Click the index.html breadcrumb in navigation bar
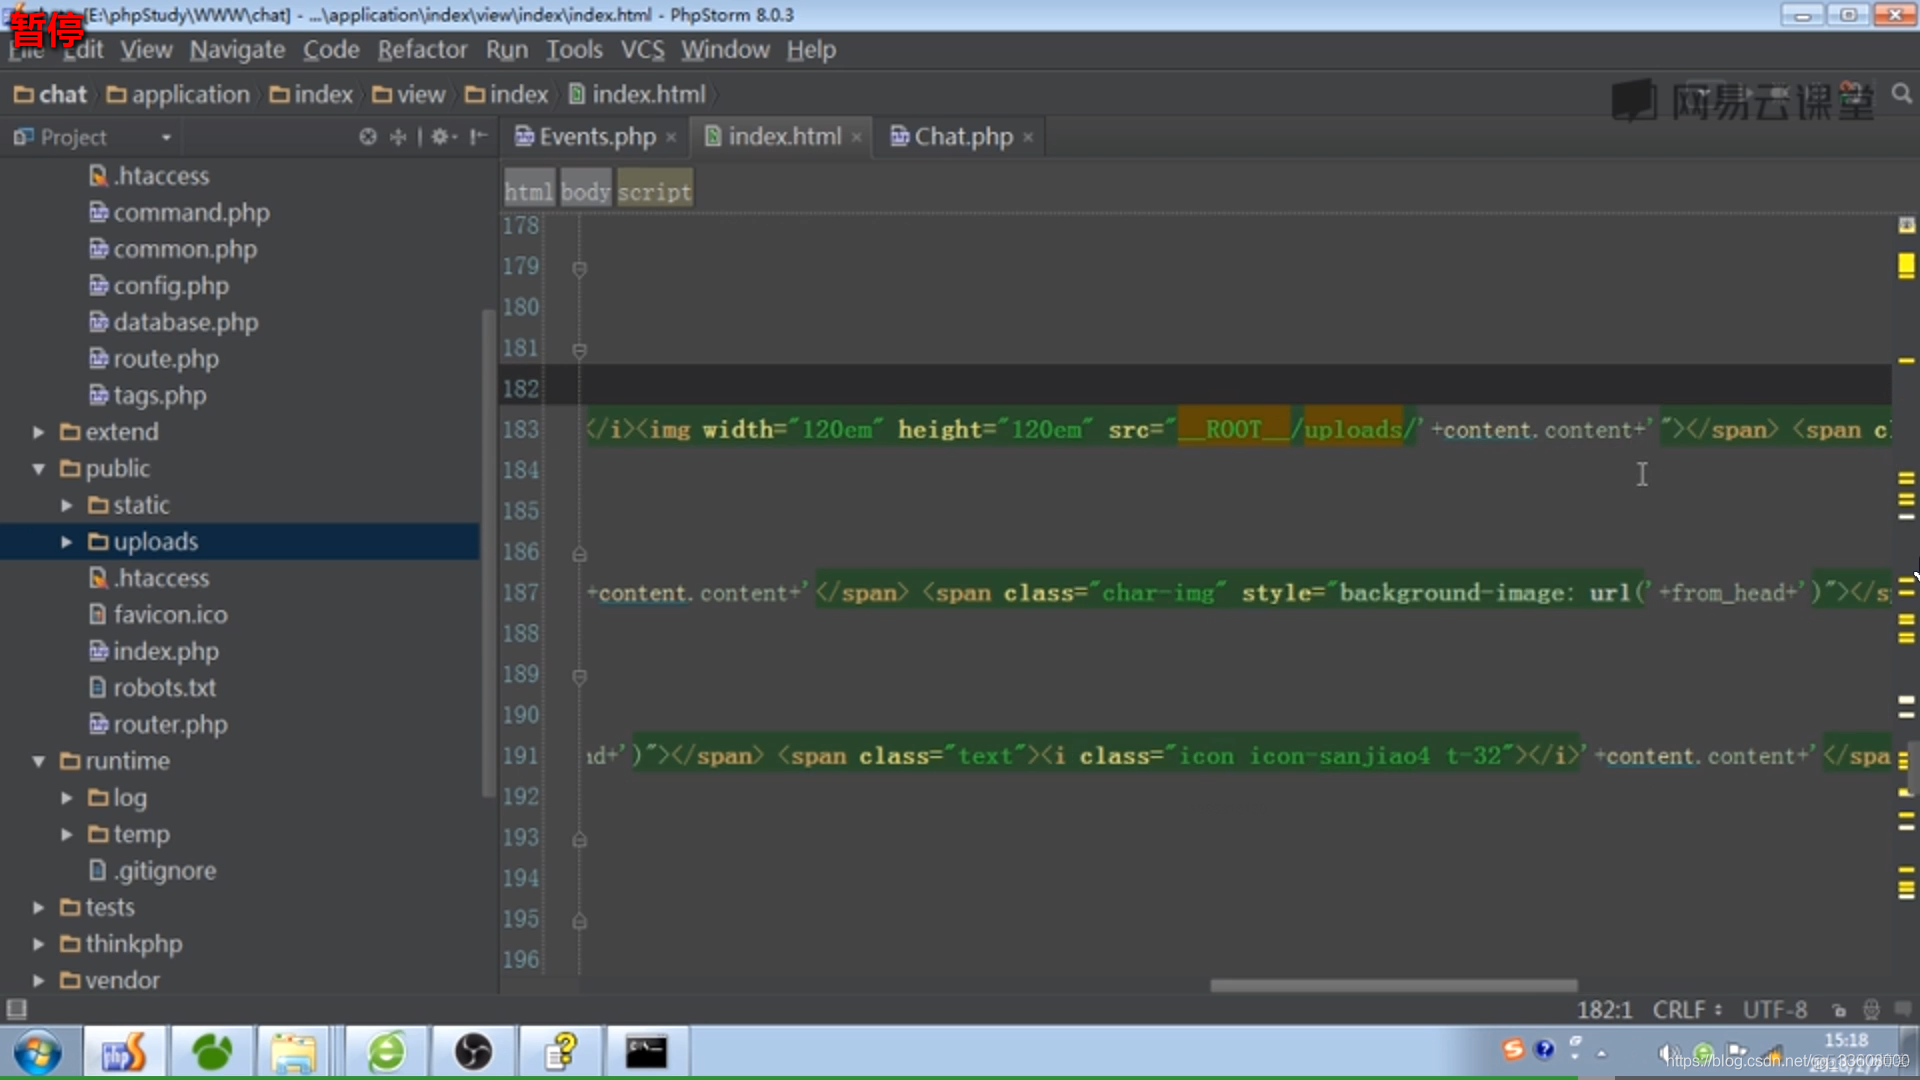This screenshot has width=1920, height=1080. tap(637, 95)
